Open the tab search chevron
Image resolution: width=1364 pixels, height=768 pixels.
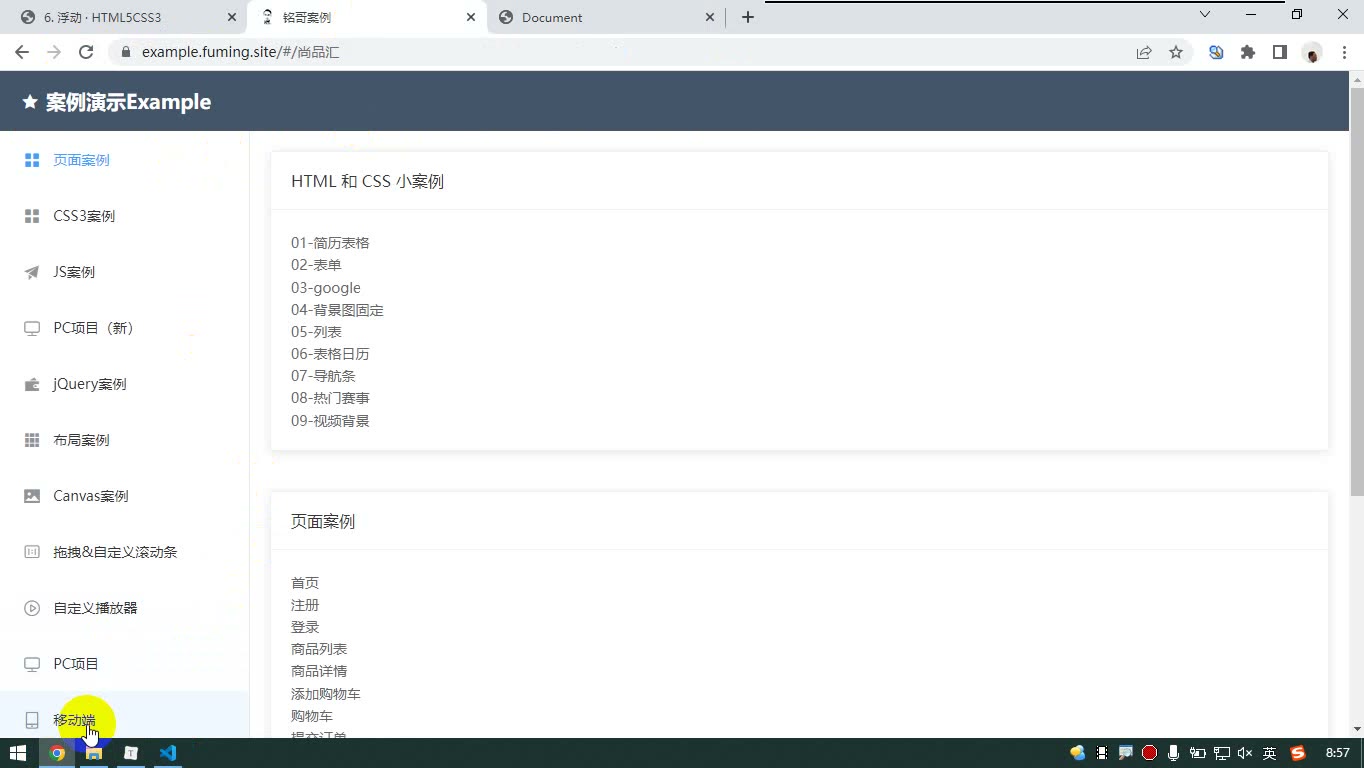(x=1205, y=15)
